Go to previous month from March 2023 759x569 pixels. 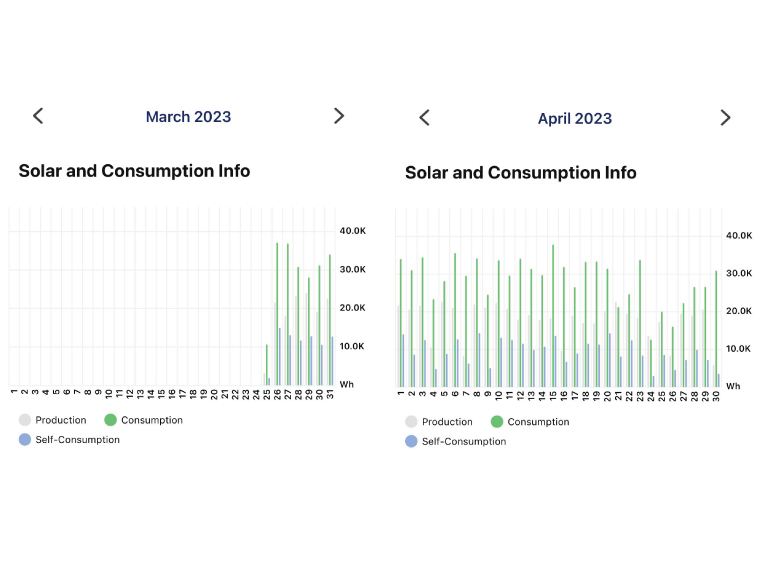click(38, 116)
